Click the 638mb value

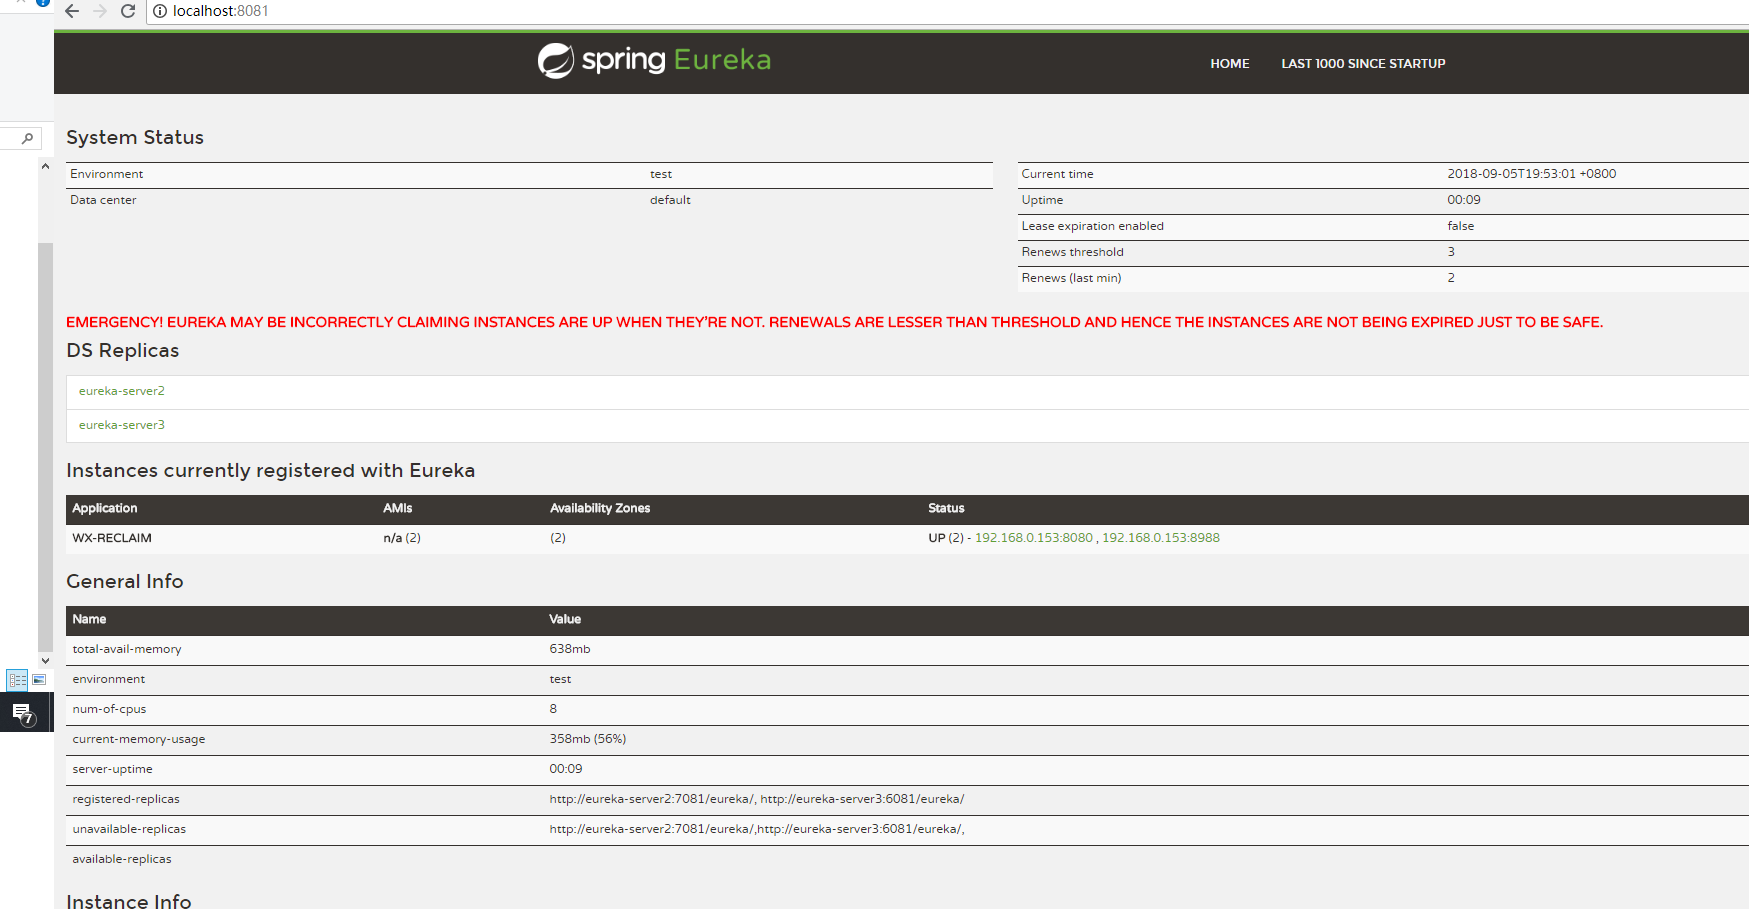click(x=570, y=649)
